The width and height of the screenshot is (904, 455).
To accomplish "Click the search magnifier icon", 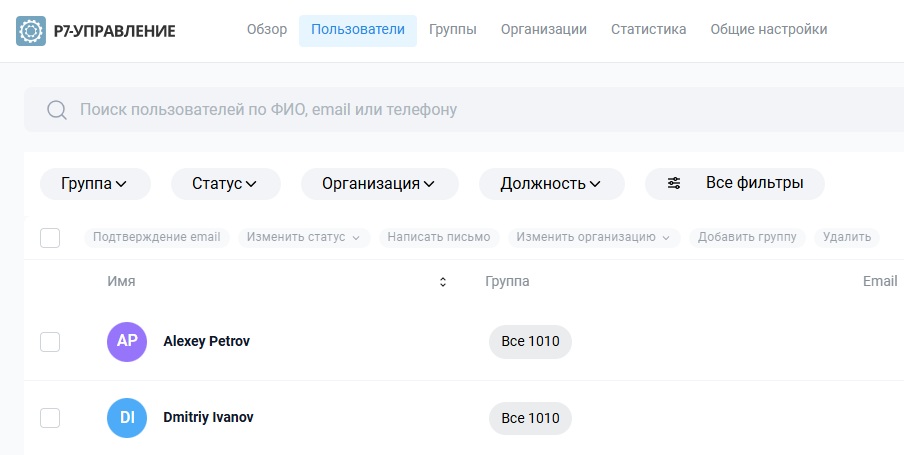I will point(57,110).
